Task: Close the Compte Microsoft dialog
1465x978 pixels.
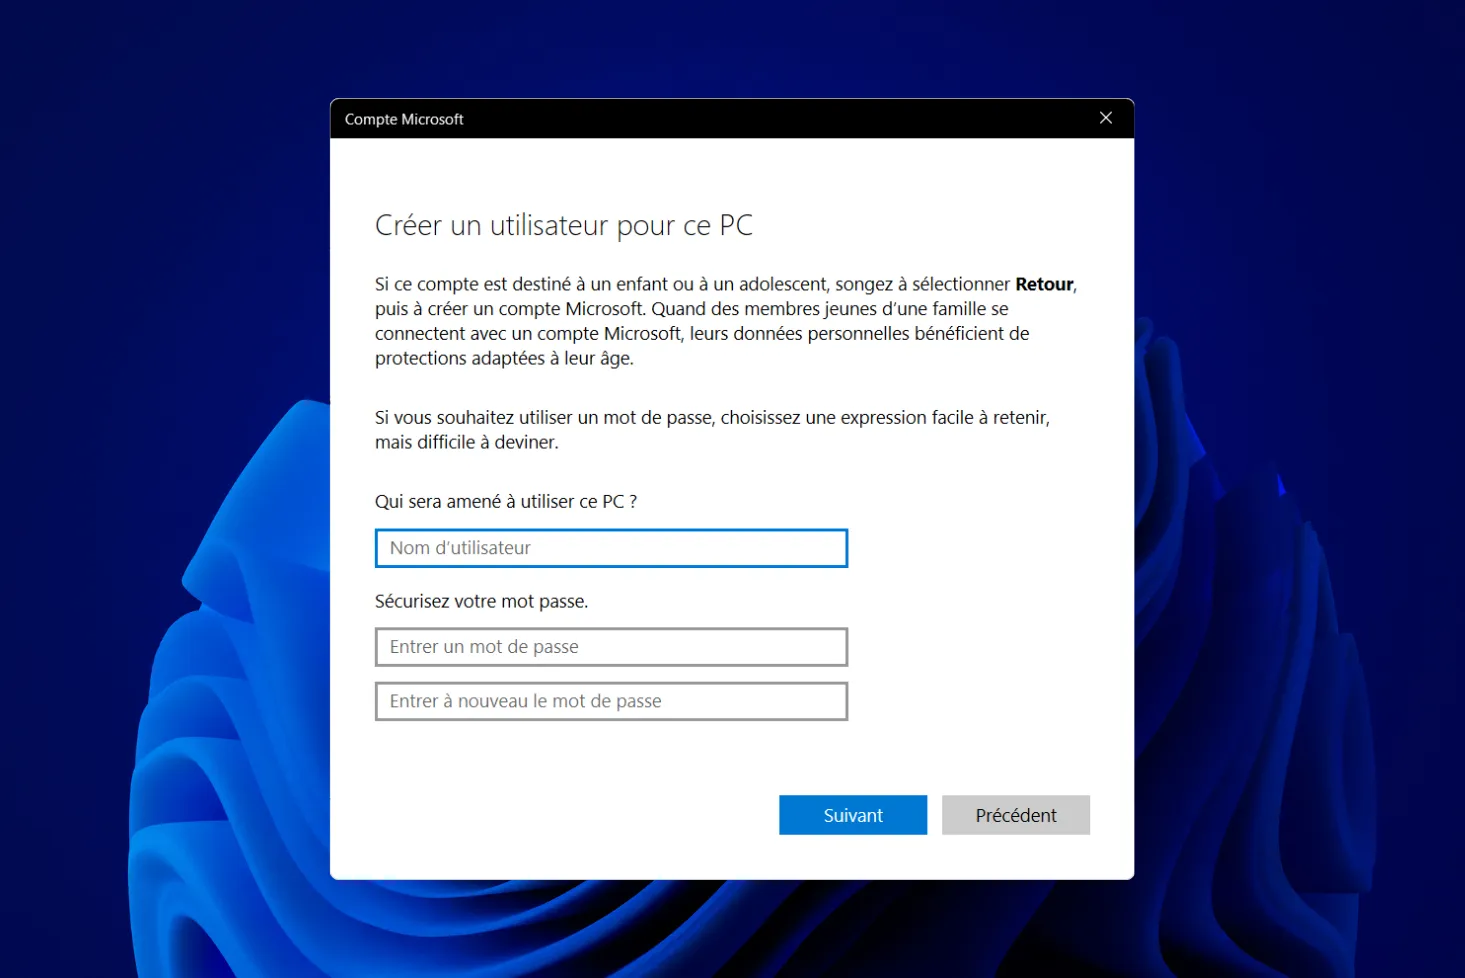Action: click(x=1105, y=118)
